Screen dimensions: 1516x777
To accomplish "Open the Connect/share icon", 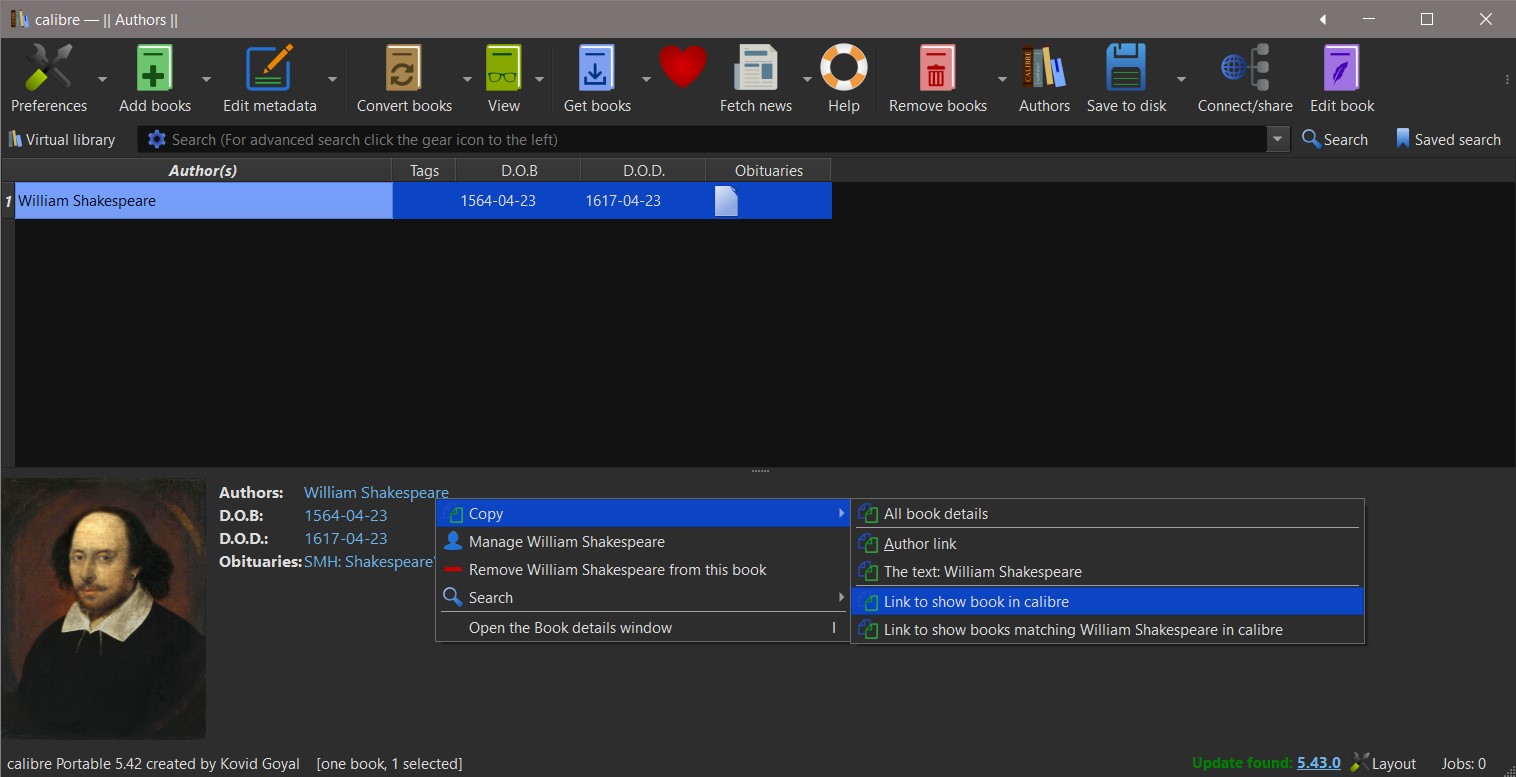I will [1245, 69].
